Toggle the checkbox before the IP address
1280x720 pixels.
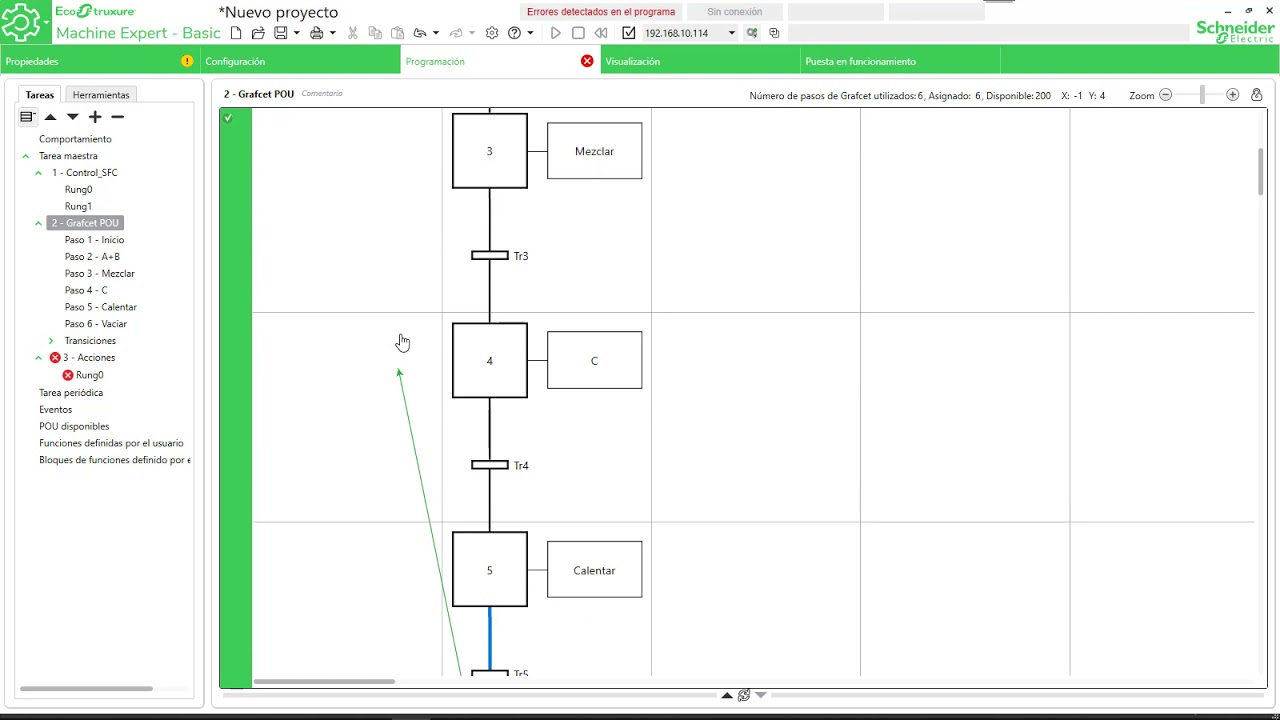628,33
